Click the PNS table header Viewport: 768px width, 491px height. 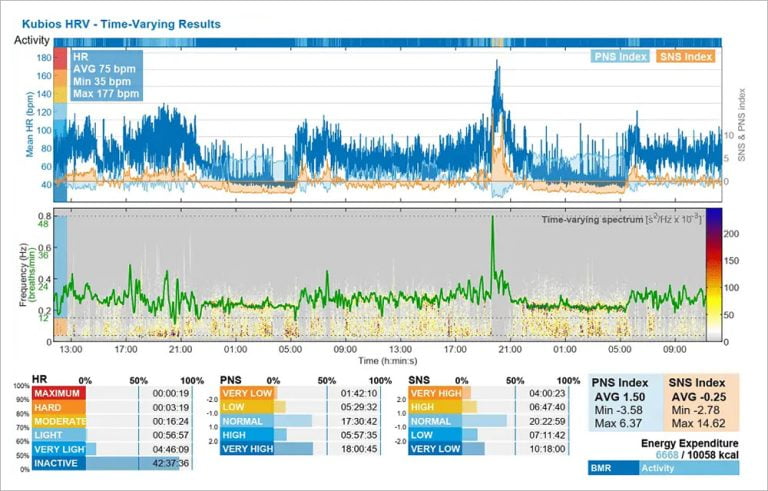tap(231, 380)
